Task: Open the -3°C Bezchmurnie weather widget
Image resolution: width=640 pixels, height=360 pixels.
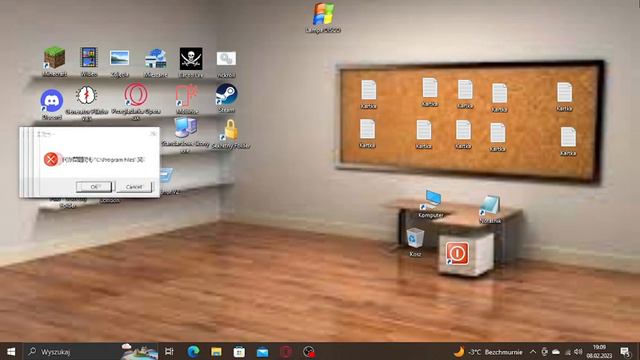Action: tap(488, 351)
